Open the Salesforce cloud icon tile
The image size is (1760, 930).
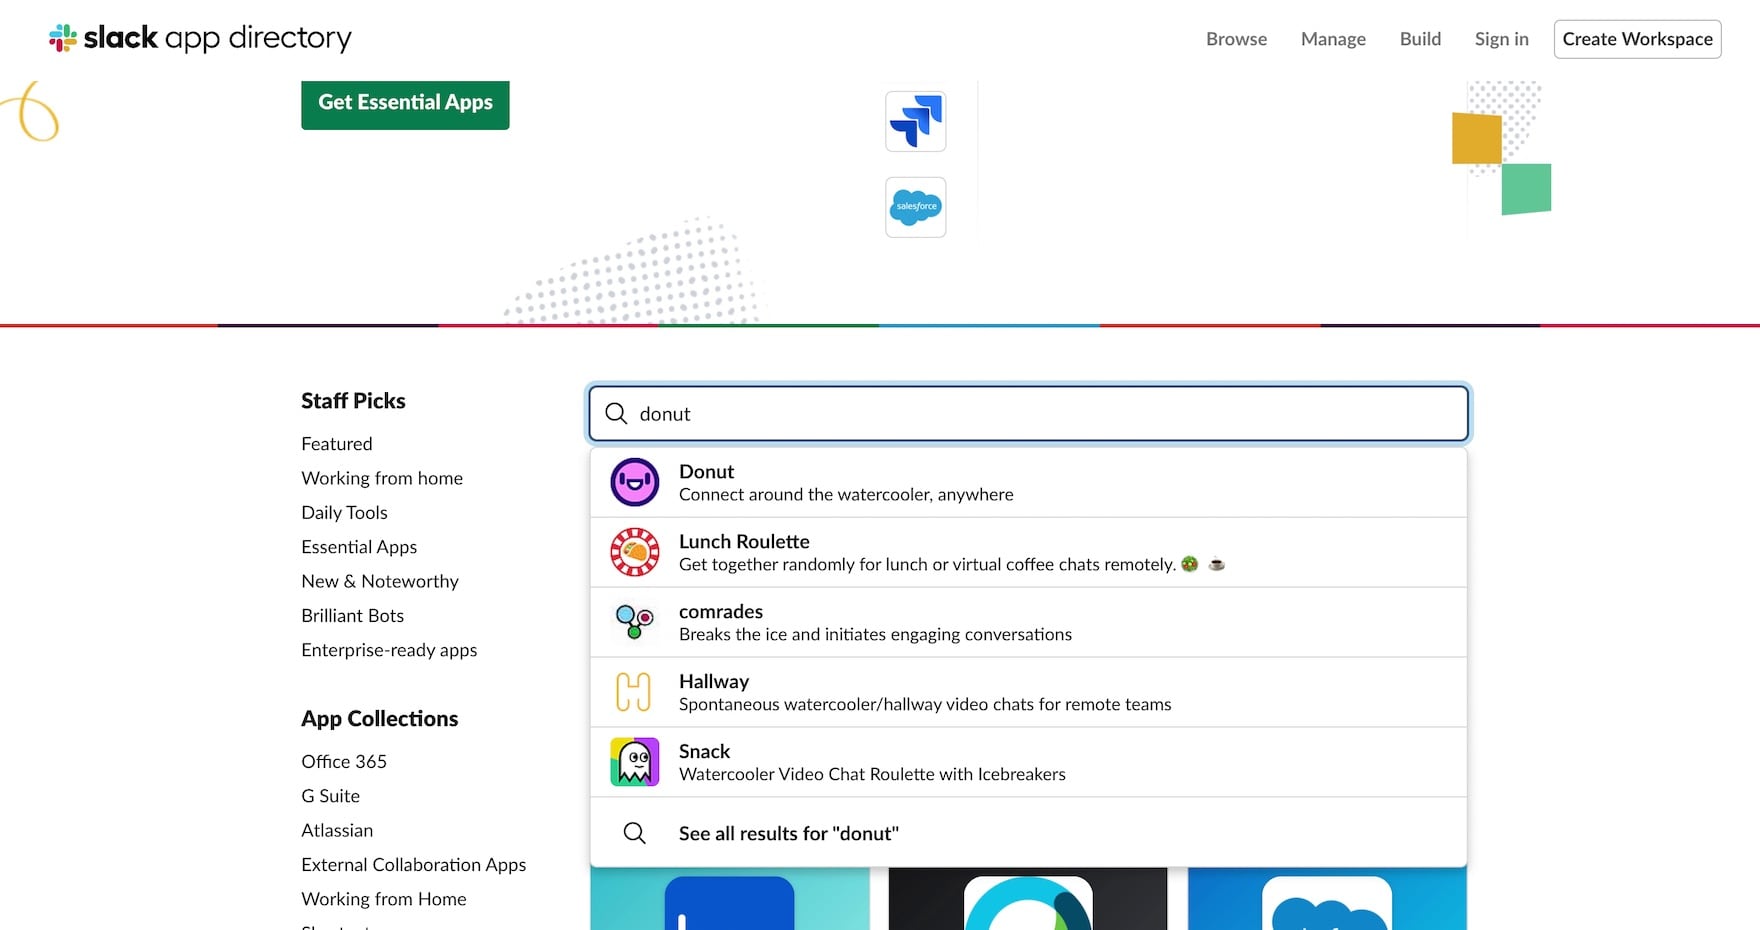coord(915,207)
